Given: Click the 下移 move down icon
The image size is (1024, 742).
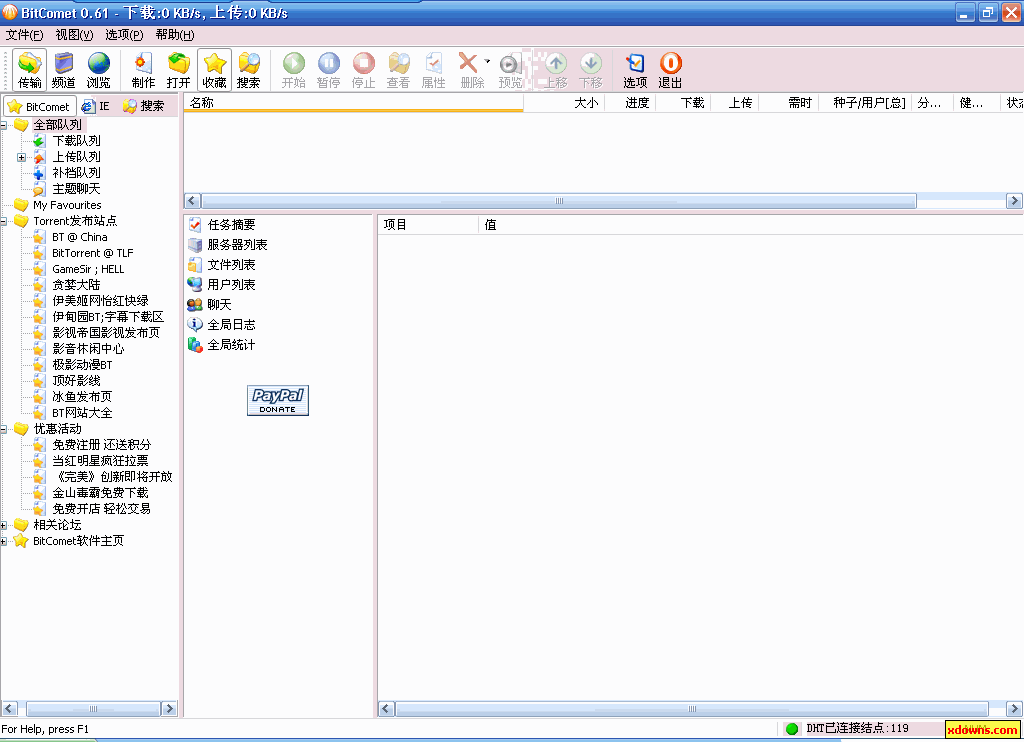Looking at the screenshot, I should click(x=590, y=69).
